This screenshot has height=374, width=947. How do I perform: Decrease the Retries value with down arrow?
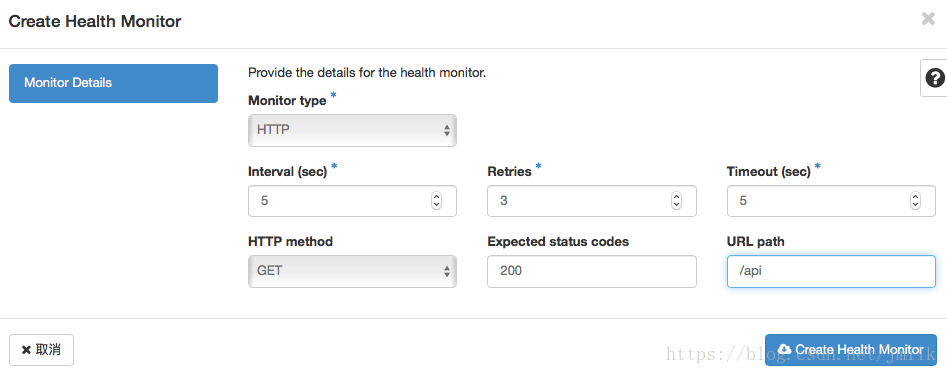point(676,205)
